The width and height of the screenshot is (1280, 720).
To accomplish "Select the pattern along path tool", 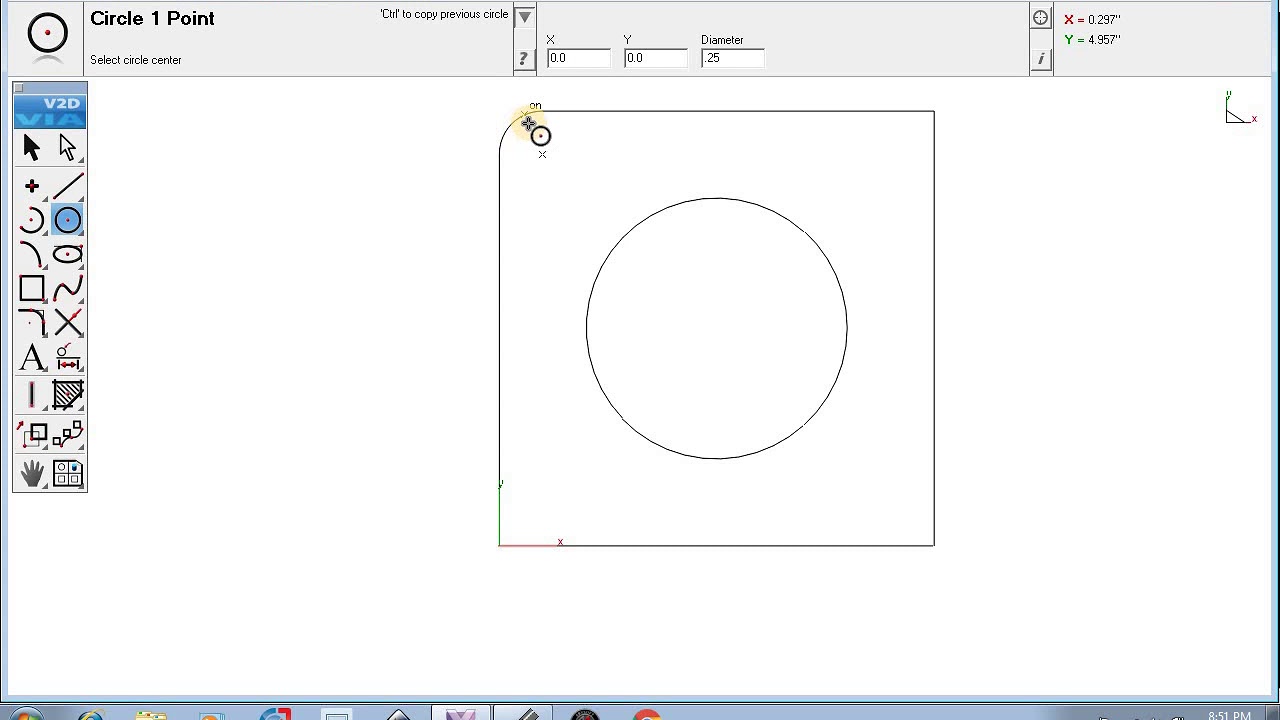I will point(68,434).
